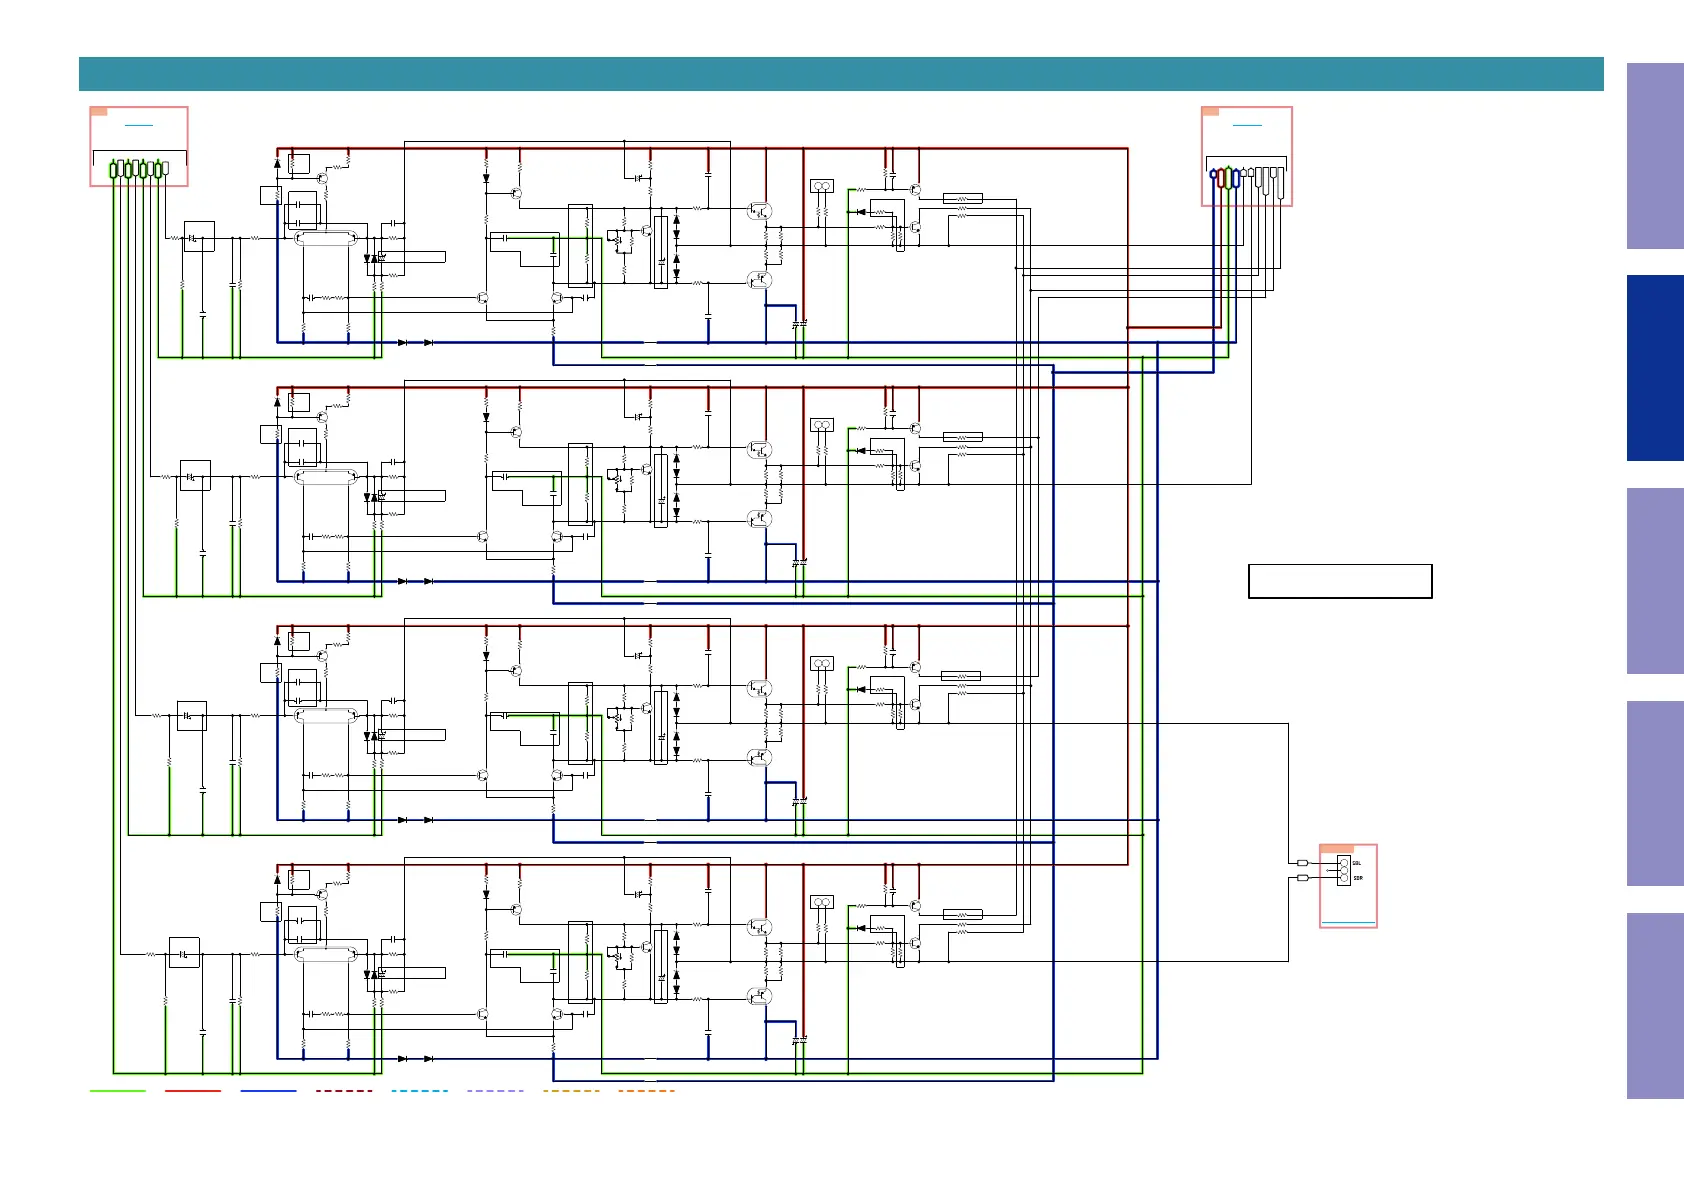Switch to the fourth purple side tab
The image size is (1684, 1191).
point(1655,793)
